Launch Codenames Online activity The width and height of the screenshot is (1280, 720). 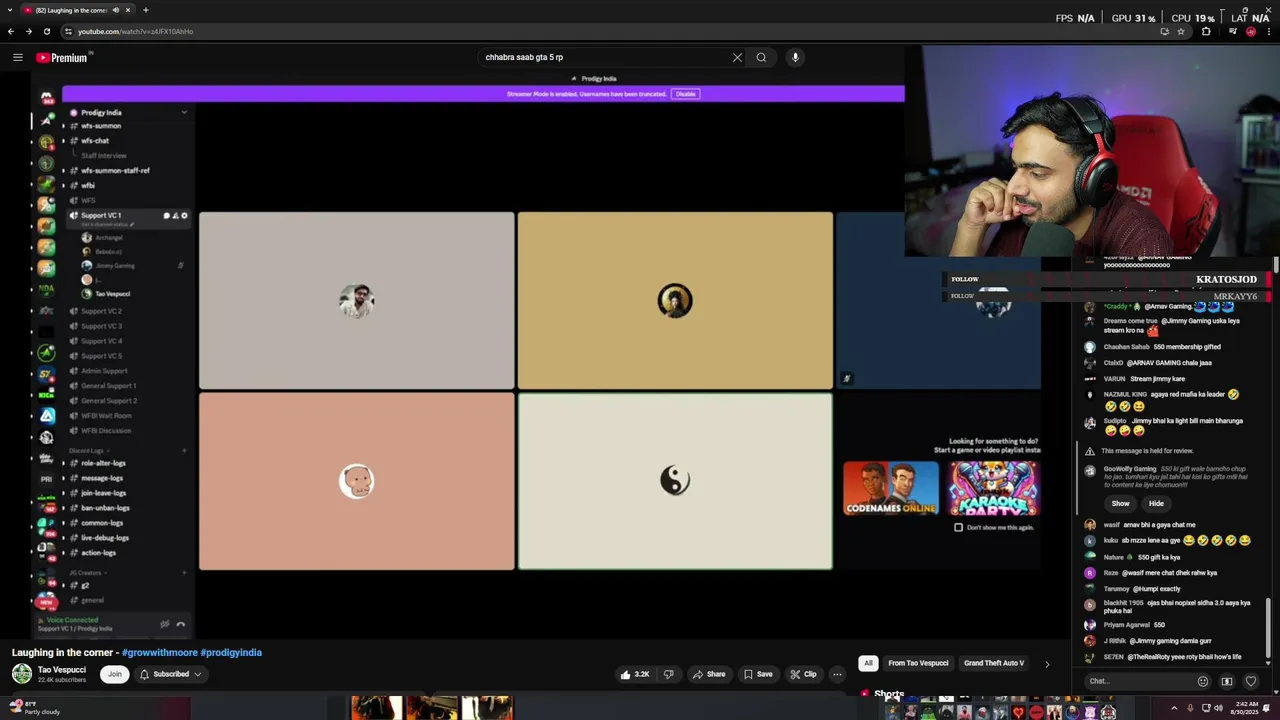pos(891,488)
